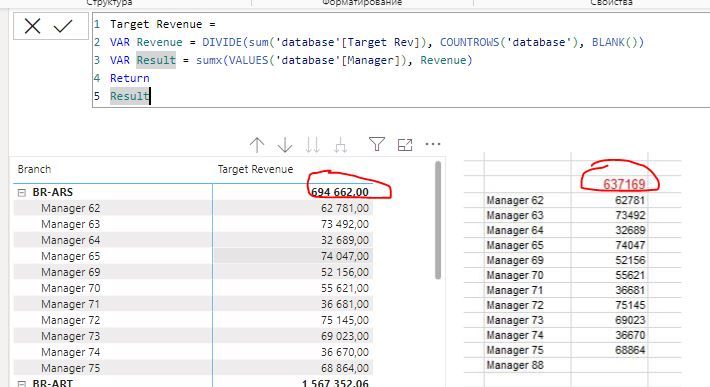Click the drill up arrow icon
The height and width of the screenshot is (387, 710).
pos(257,145)
